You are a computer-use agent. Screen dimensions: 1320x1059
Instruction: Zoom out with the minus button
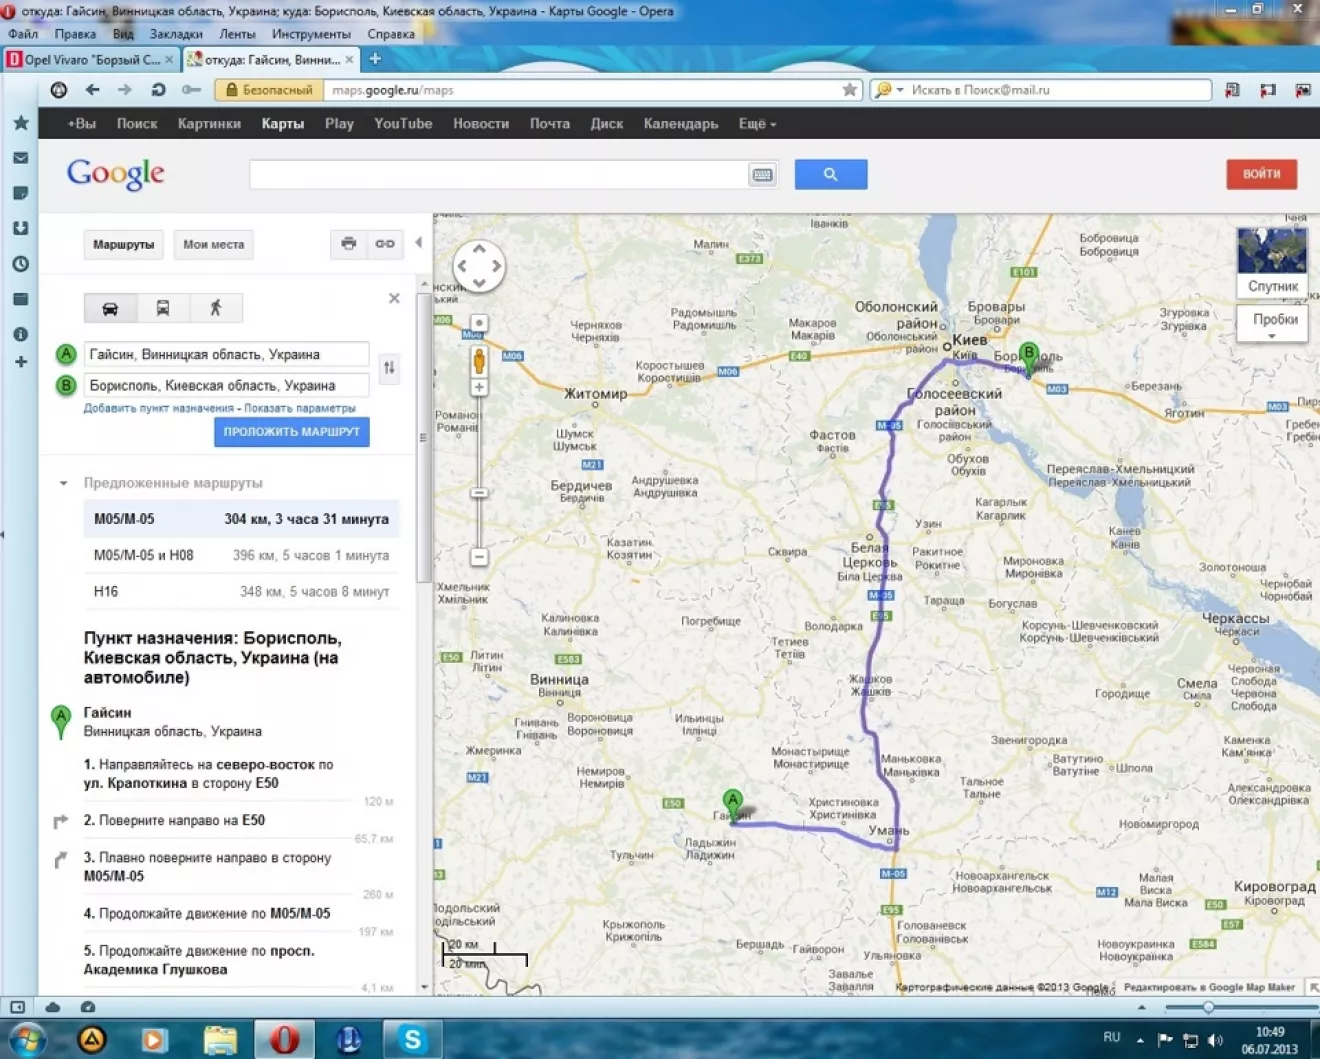coord(479,556)
